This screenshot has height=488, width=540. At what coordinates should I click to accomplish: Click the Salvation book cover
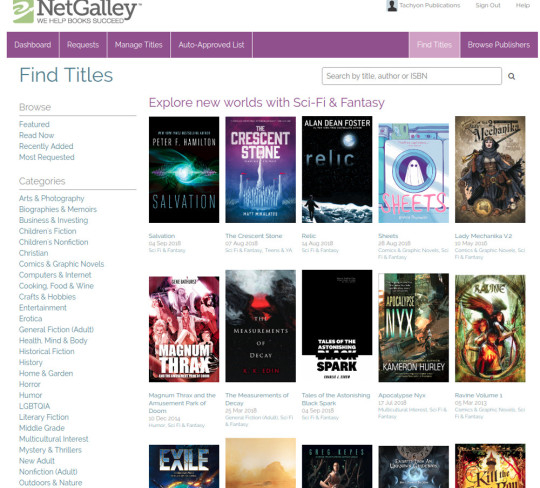184,170
